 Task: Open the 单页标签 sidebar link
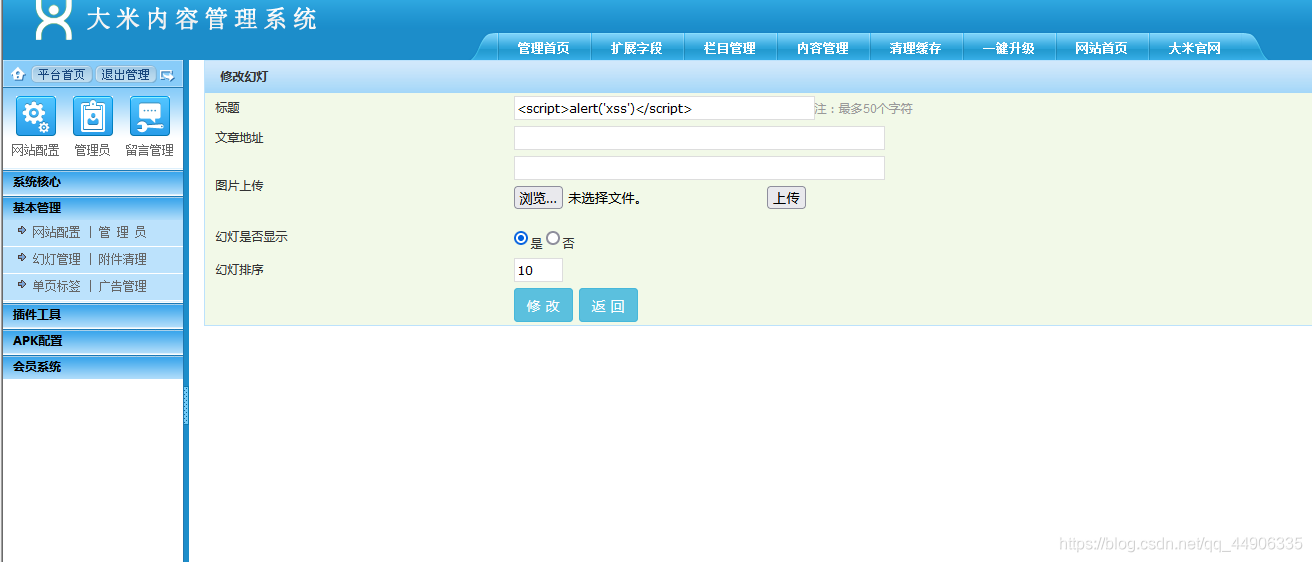tap(56, 286)
